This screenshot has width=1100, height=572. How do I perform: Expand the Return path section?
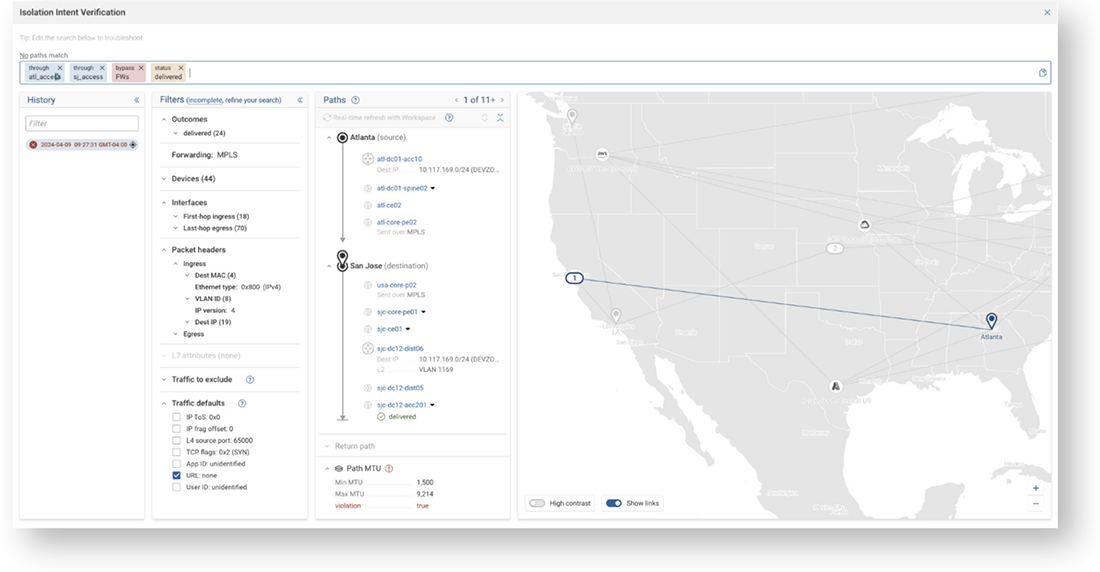coord(327,446)
